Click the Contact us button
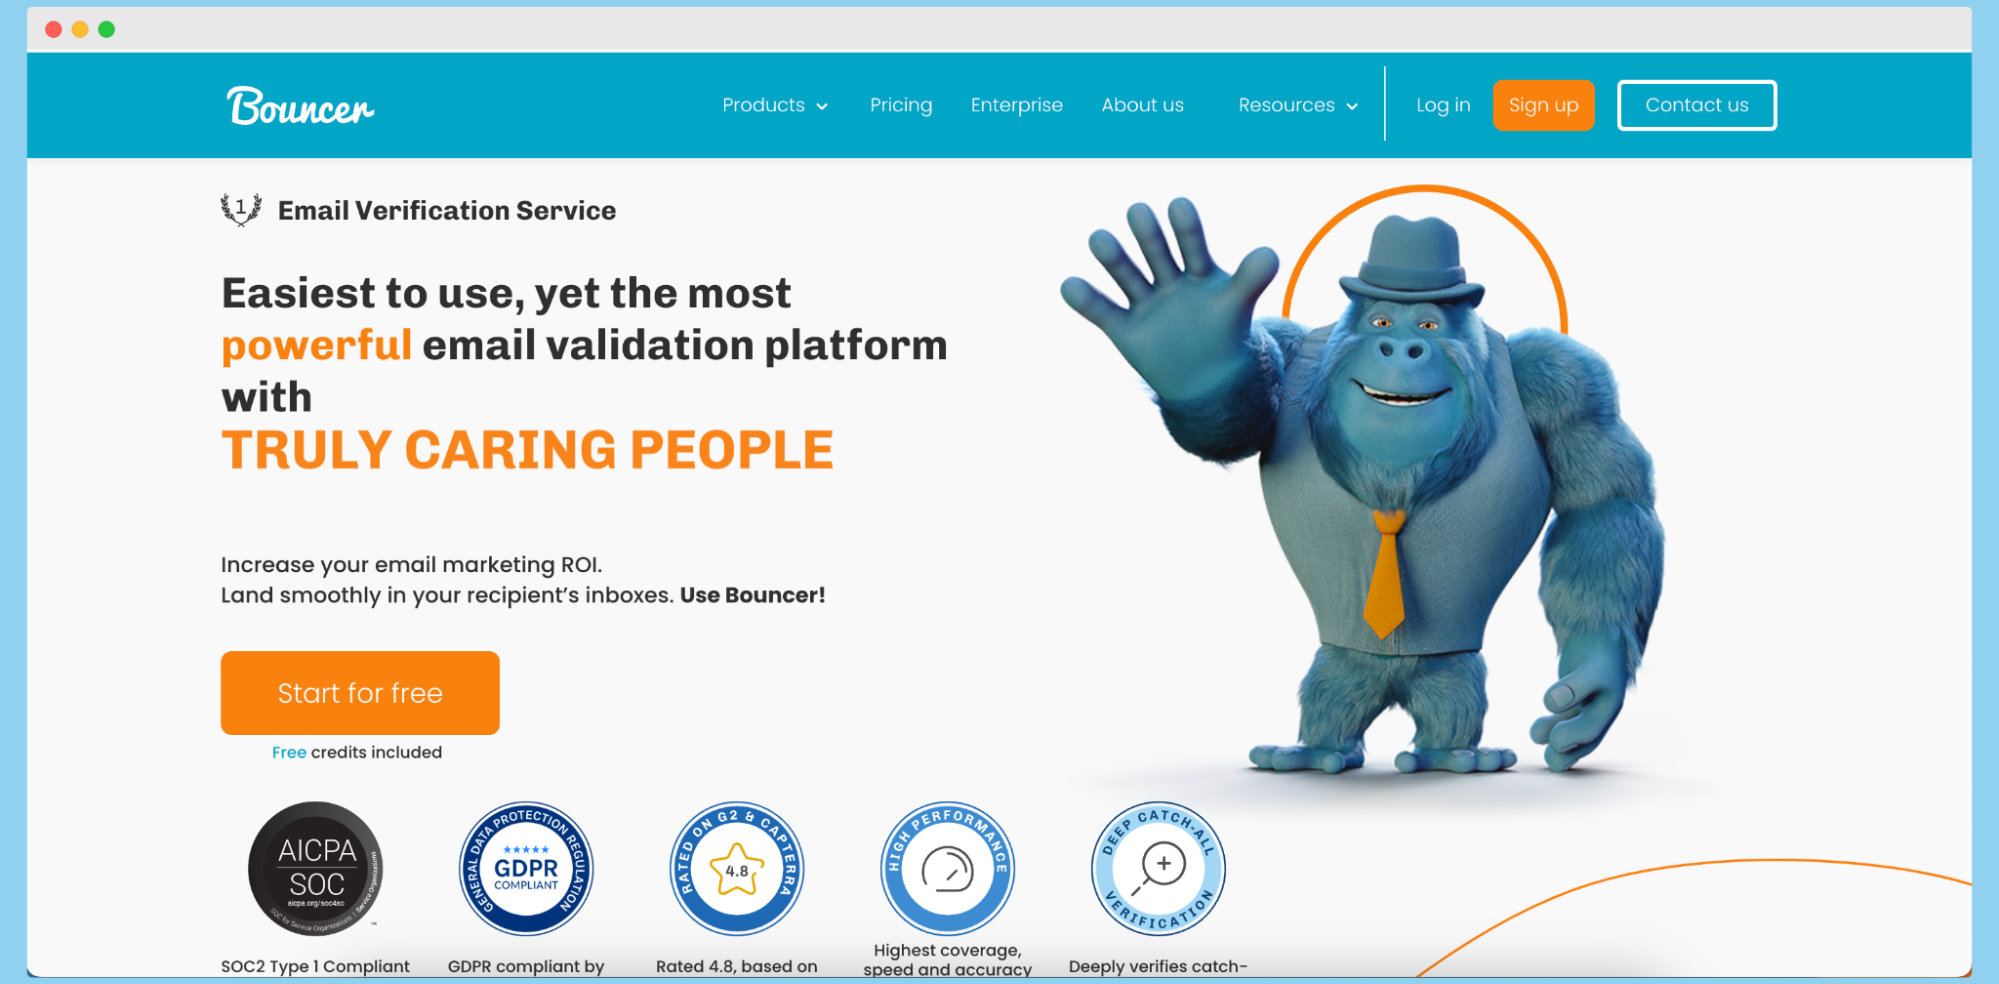The height and width of the screenshot is (984, 1999). click(x=1696, y=105)
